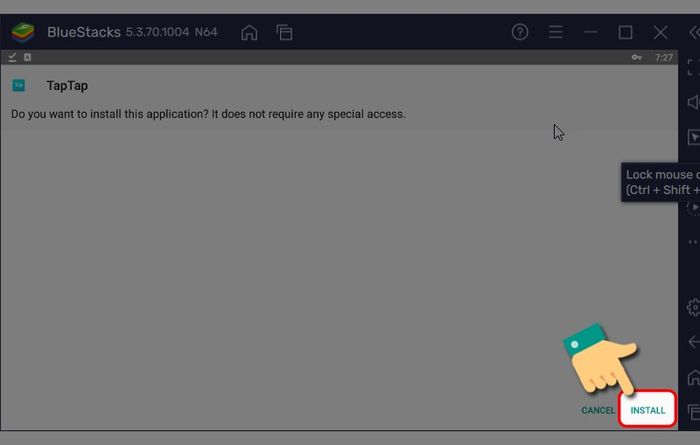Close the BlueStacks window

click(660, 32)
